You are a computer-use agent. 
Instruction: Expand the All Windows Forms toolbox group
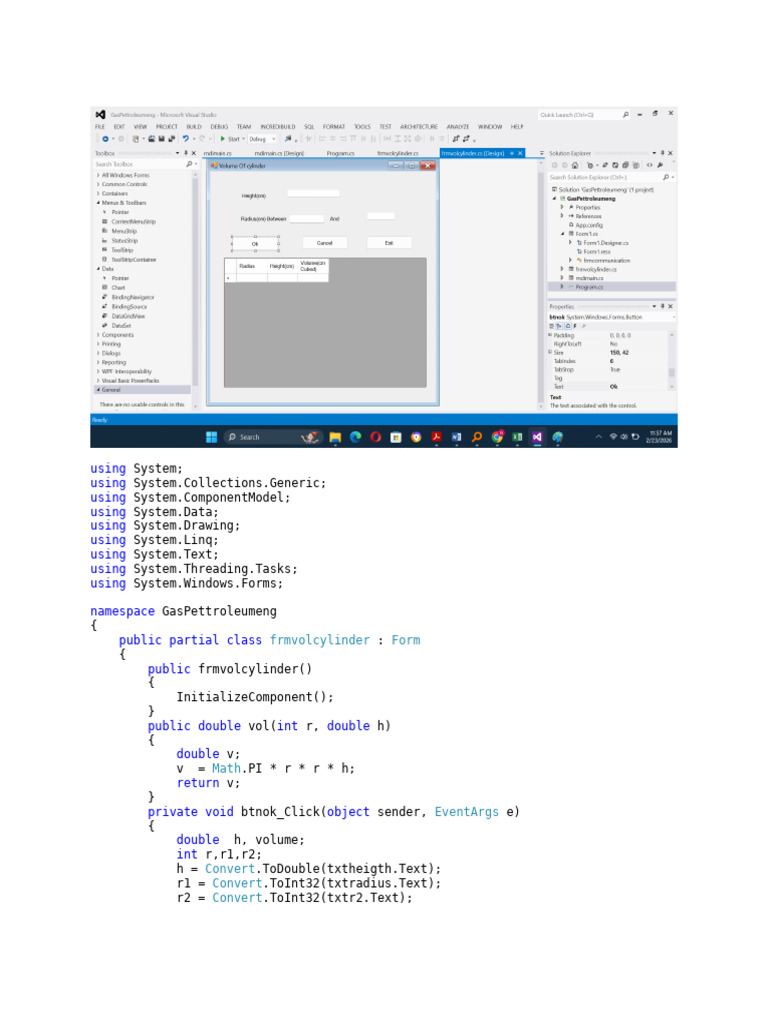point(99,175)
